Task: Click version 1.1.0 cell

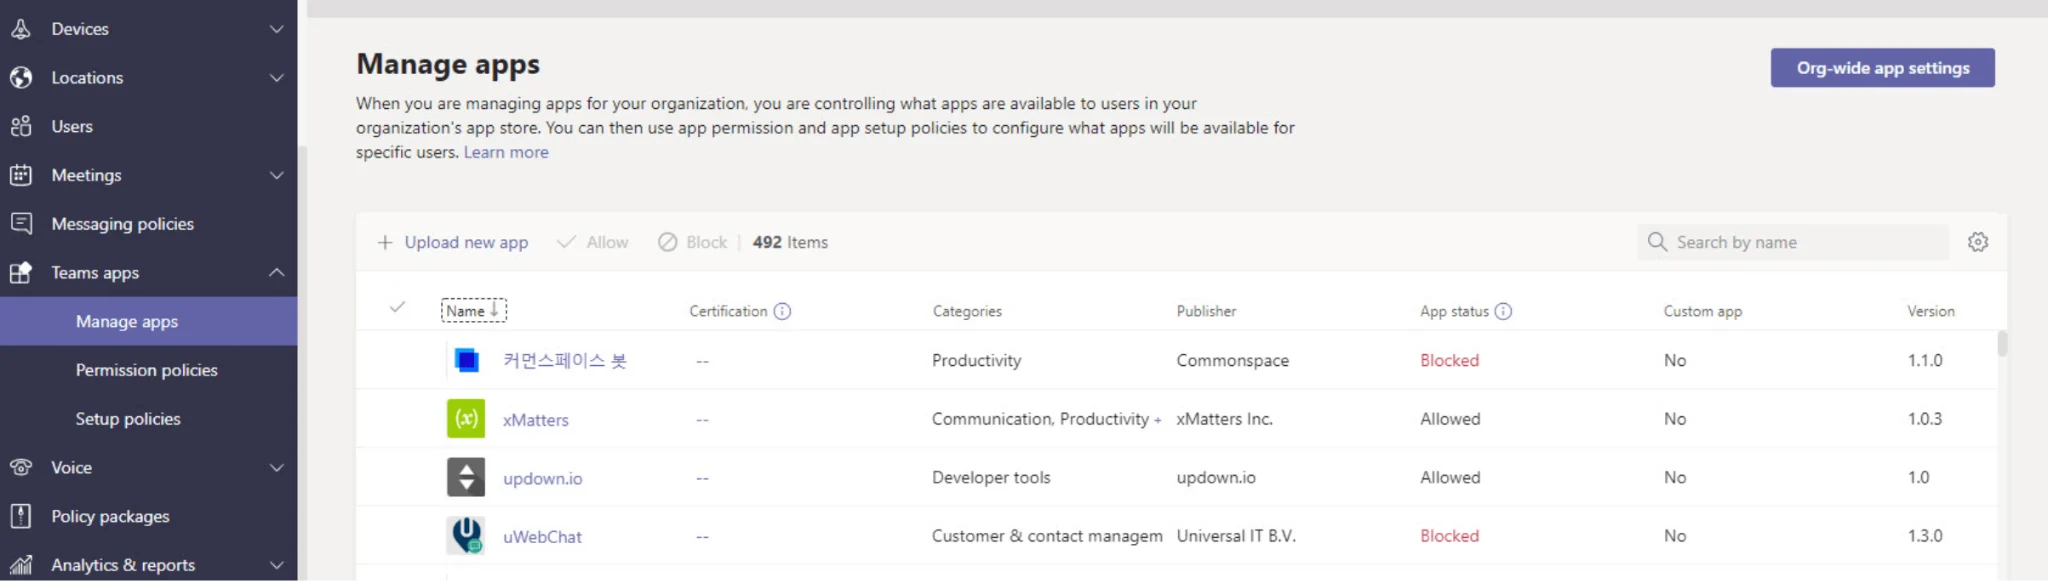Action: tap(1925, 360)
